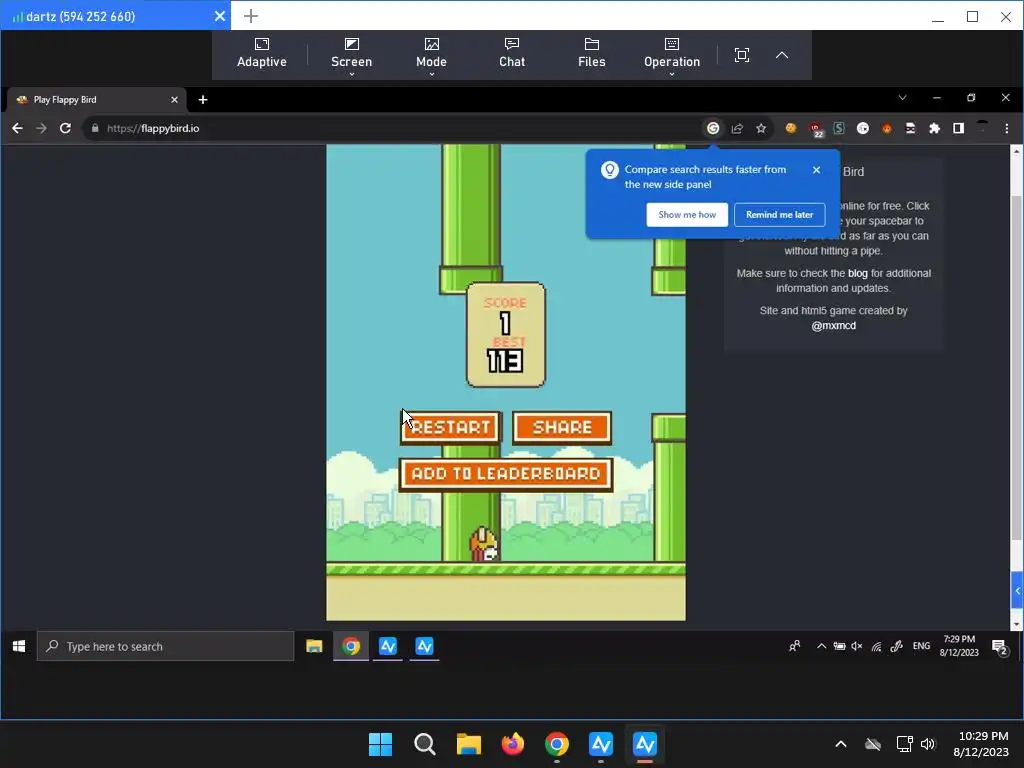
Task: Dismiss the side panel tip popup
Action: click(x=816, y=170)
